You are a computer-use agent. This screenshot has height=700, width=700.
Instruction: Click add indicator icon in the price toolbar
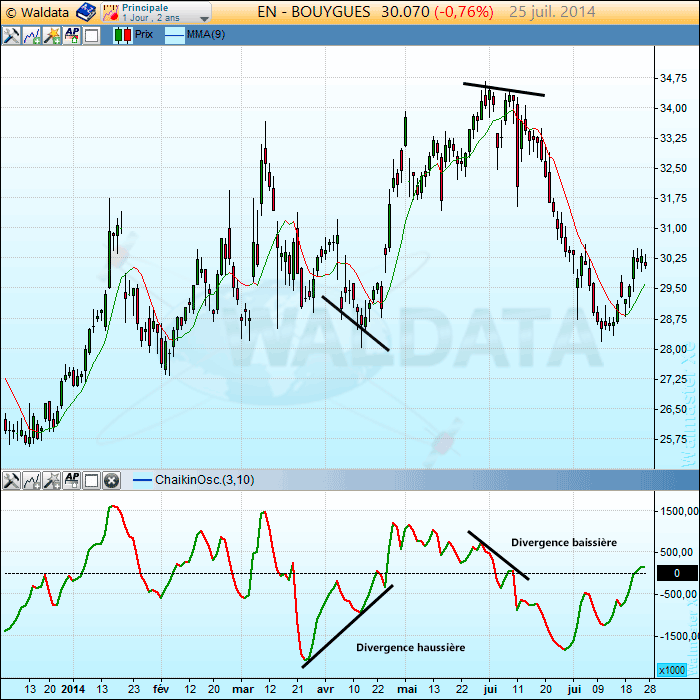tap(32, 35)
